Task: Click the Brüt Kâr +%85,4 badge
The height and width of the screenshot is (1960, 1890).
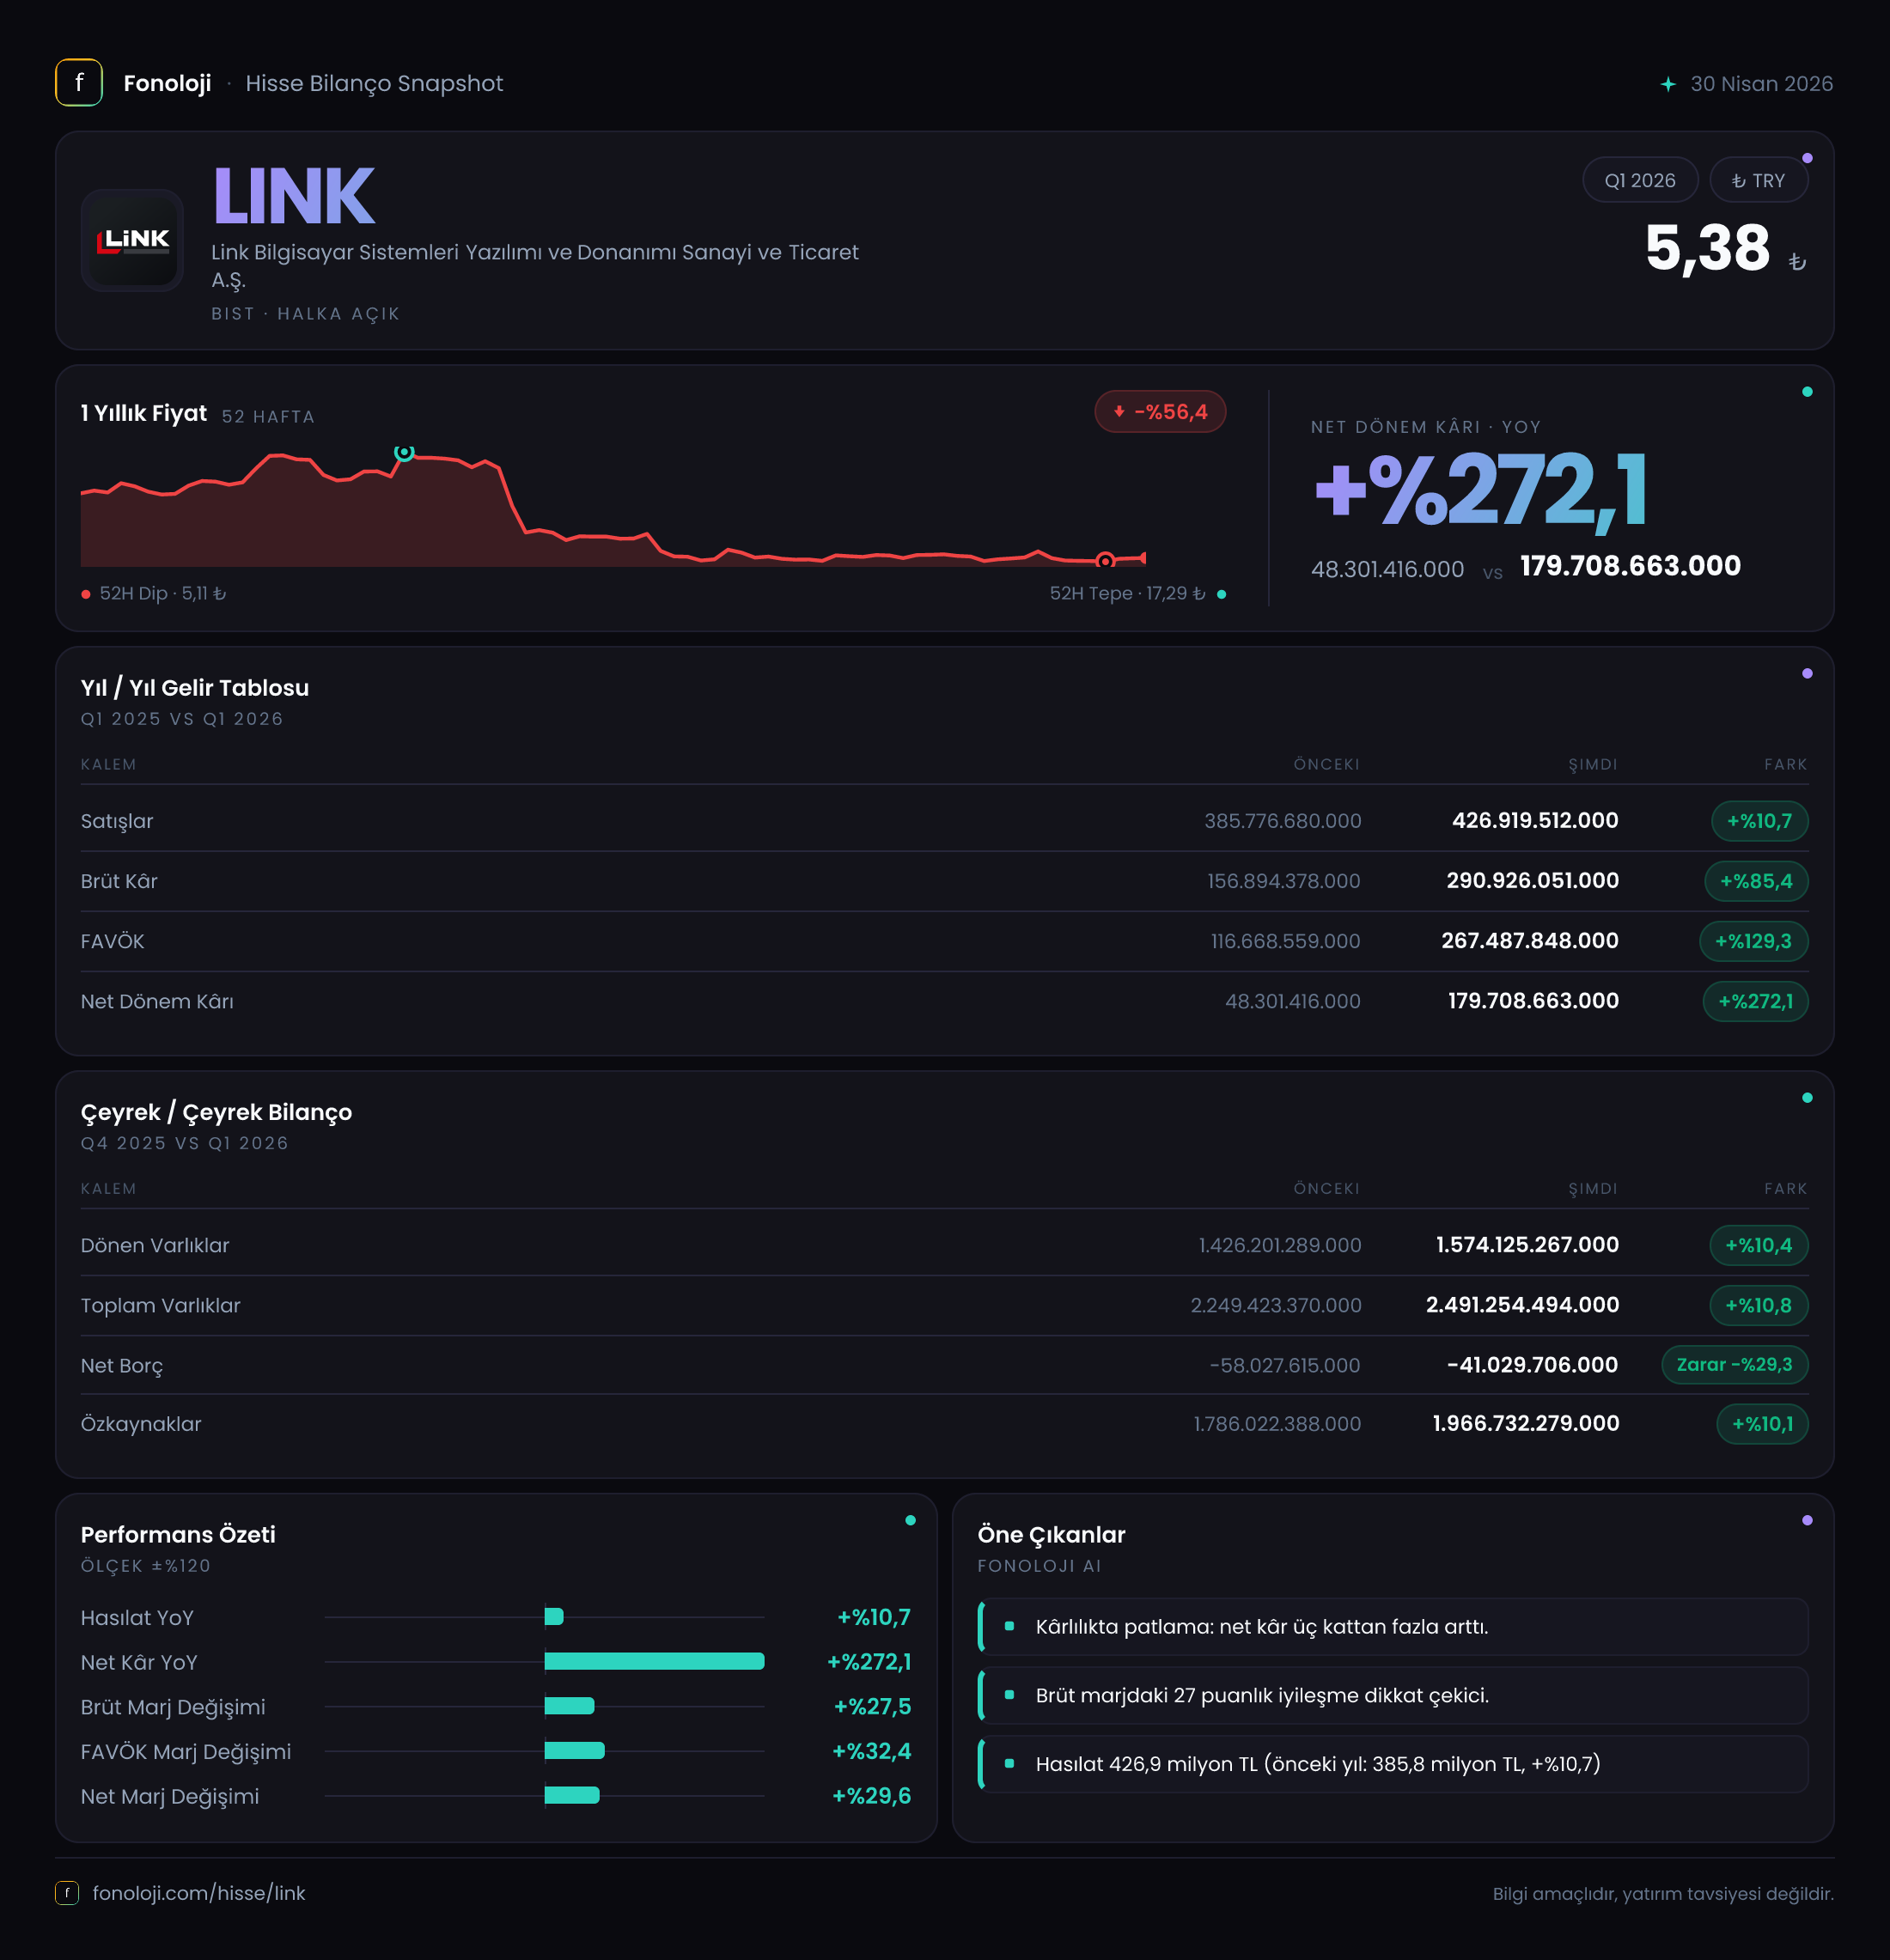Action: (x=1756, y=881)
